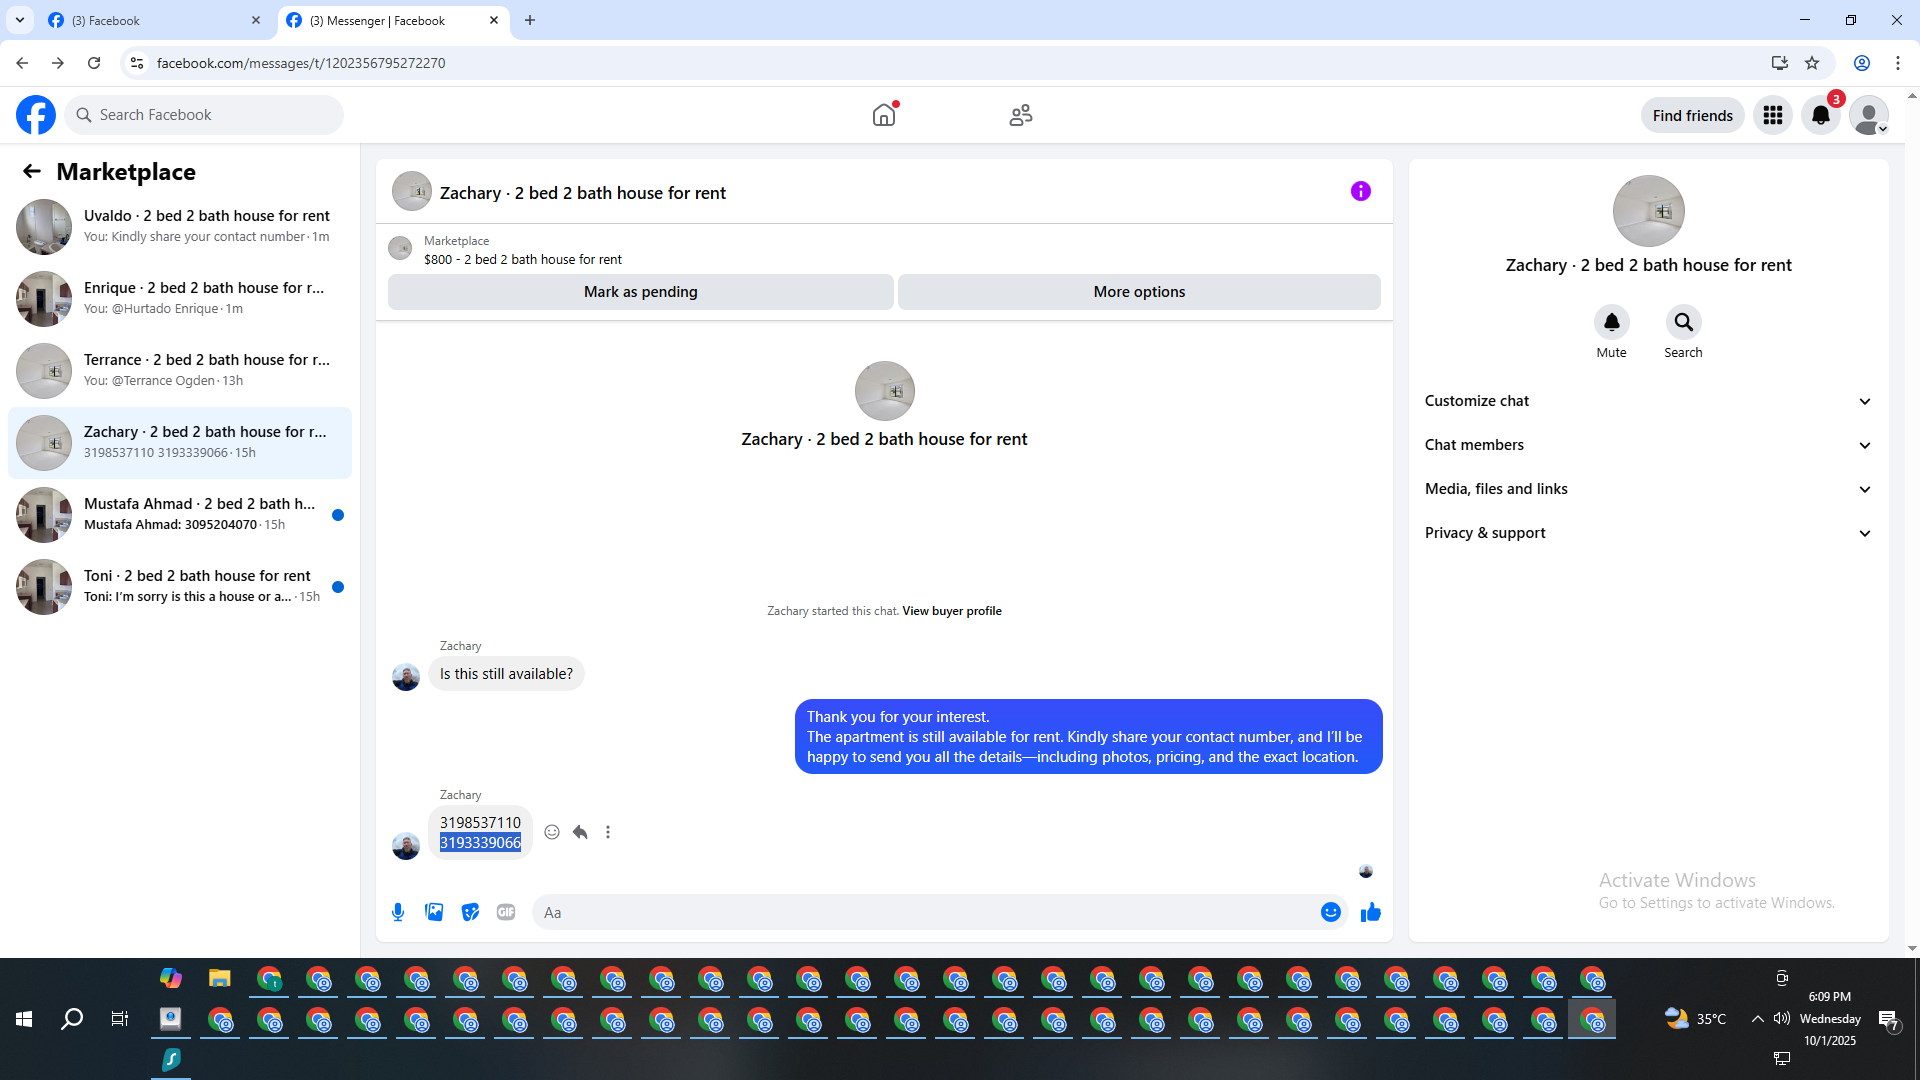The width and height of the screenshot is (1920, 1080).
Task: Open Zachary's listing thumbnail in right panel
Action: point(1648,211)
